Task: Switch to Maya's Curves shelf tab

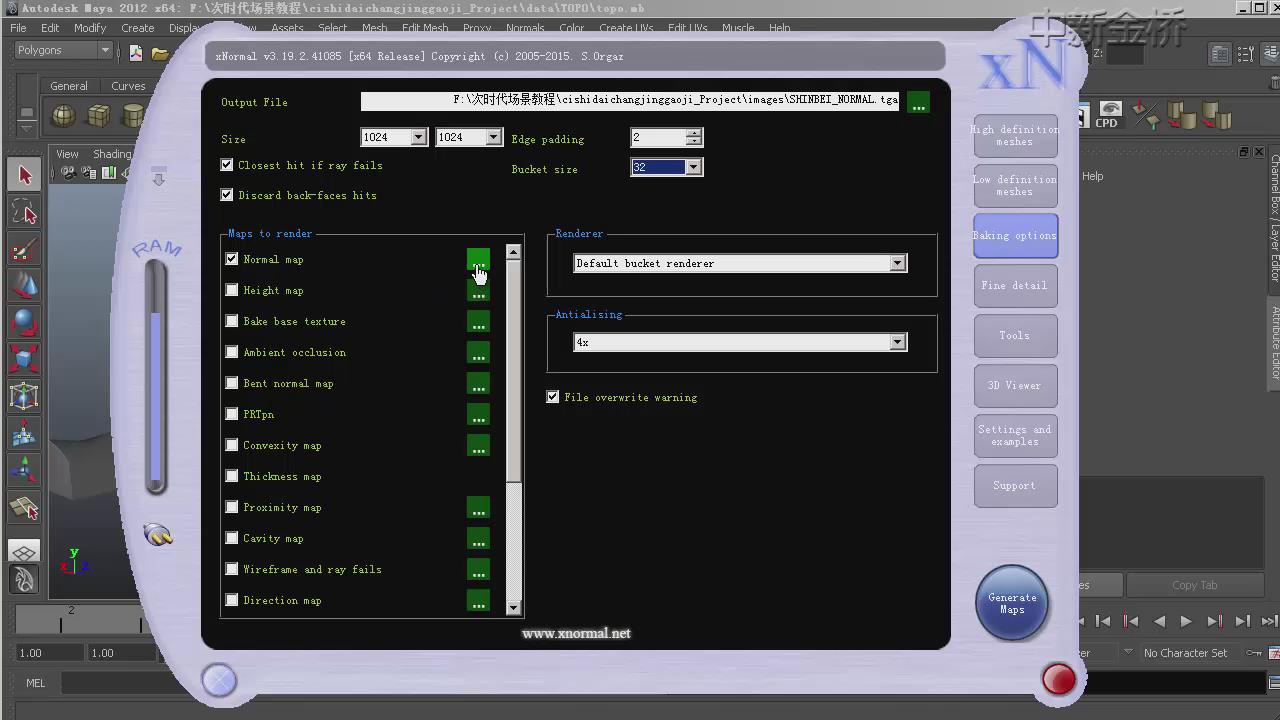Action: [128, 86]
